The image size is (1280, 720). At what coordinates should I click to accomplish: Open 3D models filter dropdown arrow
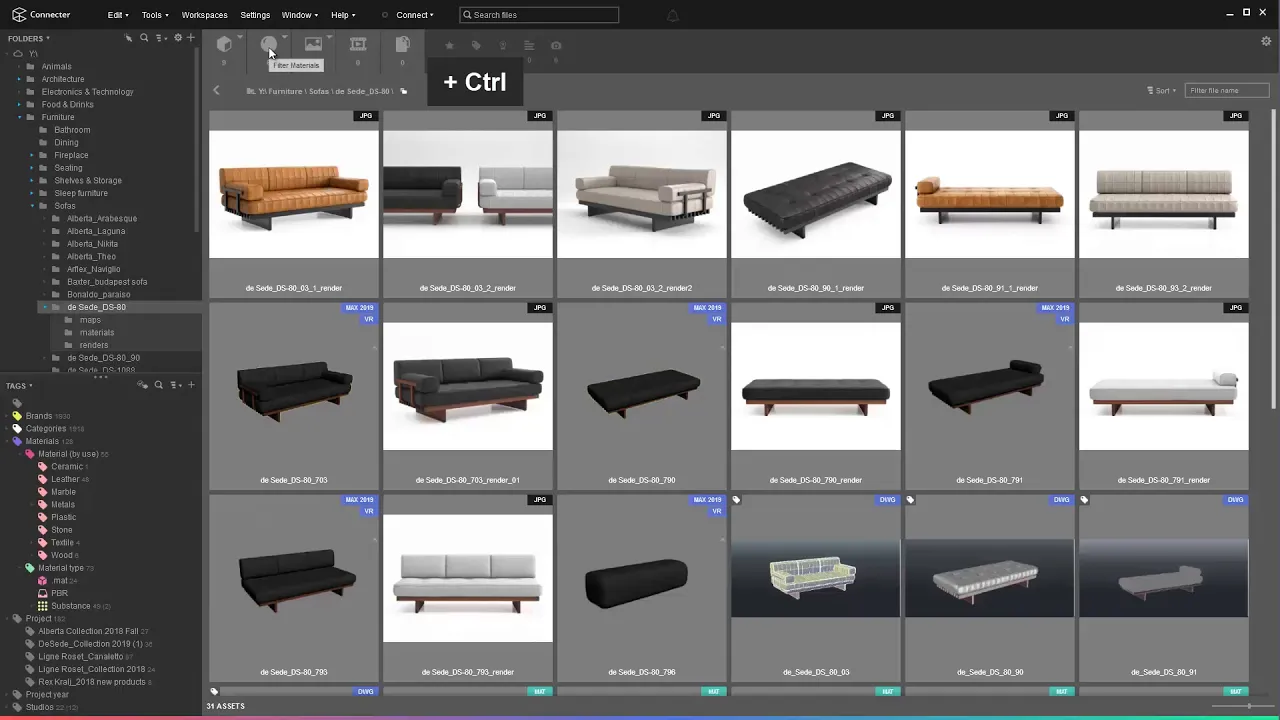240,38
